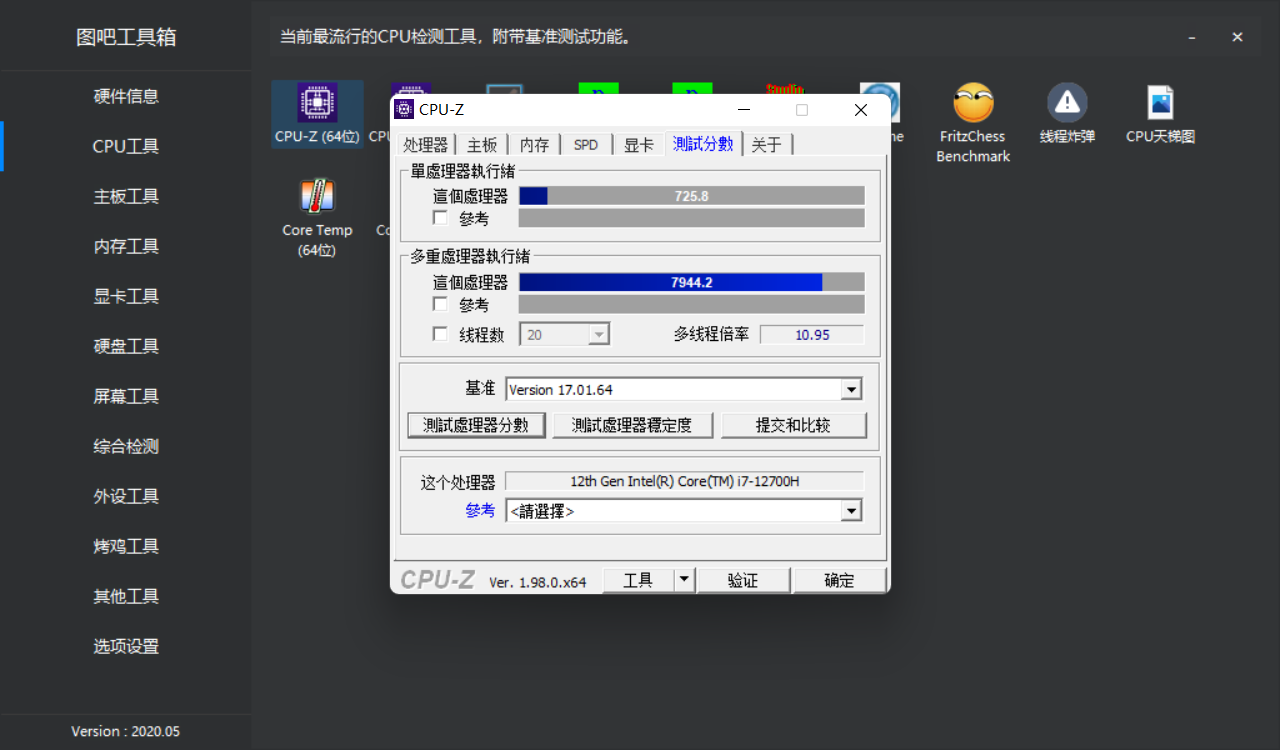Screen dimensions: 1280x750
Task: Click the empty multi thread reference bar
Action: 692,304
